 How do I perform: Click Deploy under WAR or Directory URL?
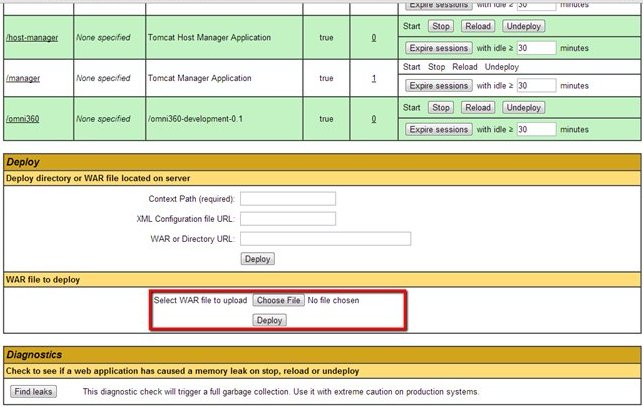pos(258,259)
